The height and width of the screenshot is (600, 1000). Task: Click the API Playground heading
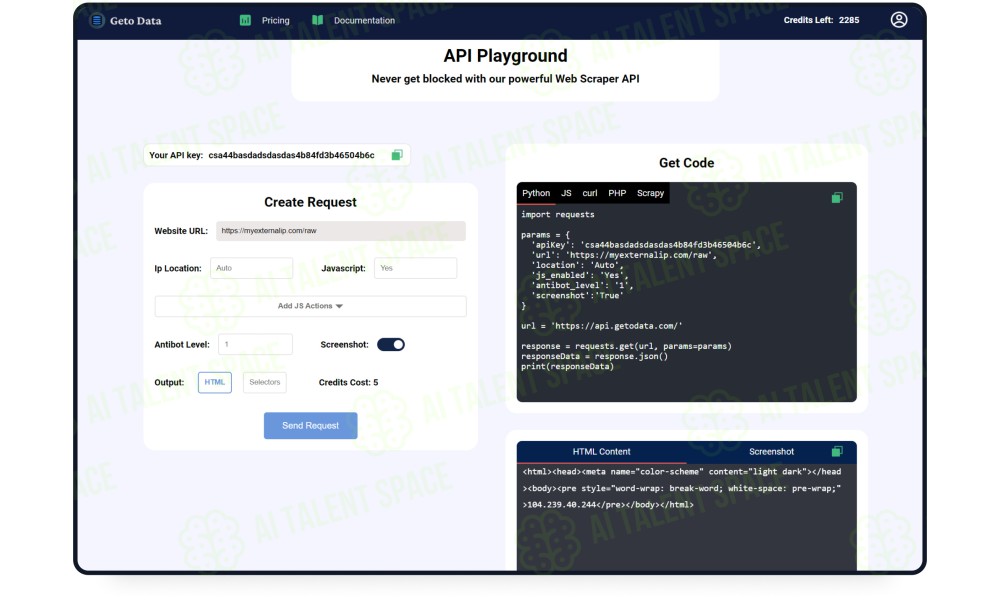[x=505, y=56]
